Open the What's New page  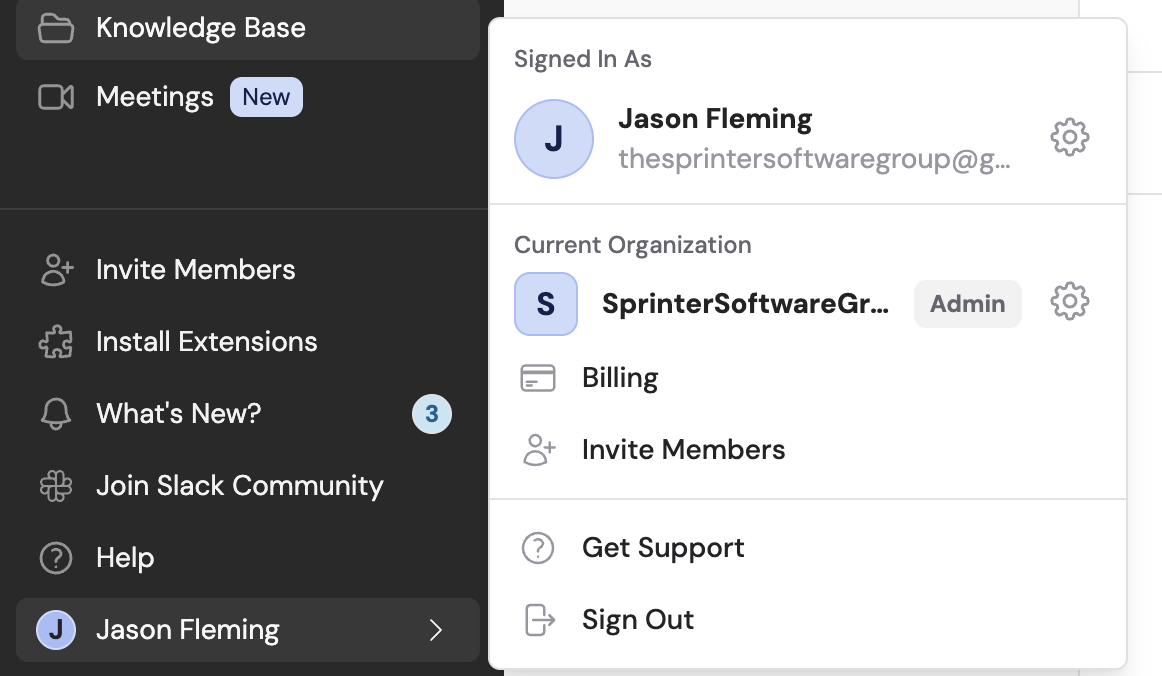coord(178,413)
